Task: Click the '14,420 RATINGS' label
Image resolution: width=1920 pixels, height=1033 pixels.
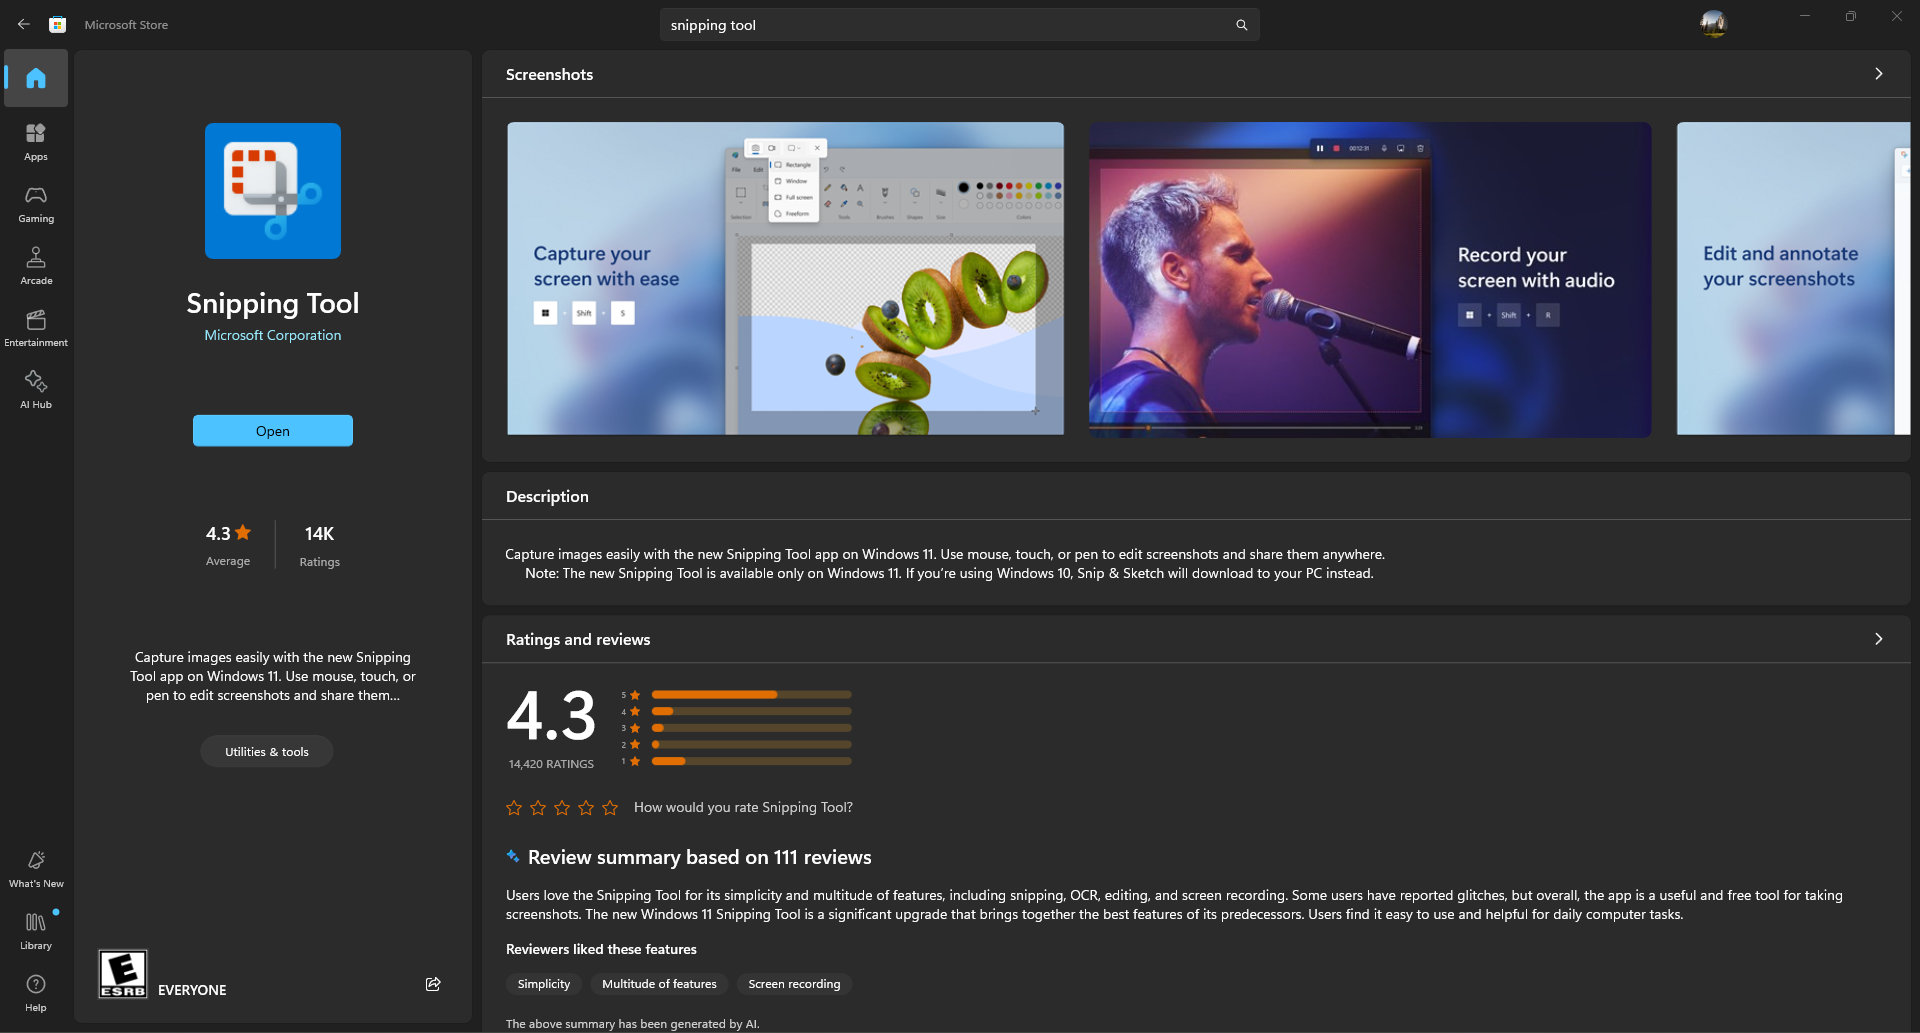Action: pyautogui.click(x=551, y=764)
